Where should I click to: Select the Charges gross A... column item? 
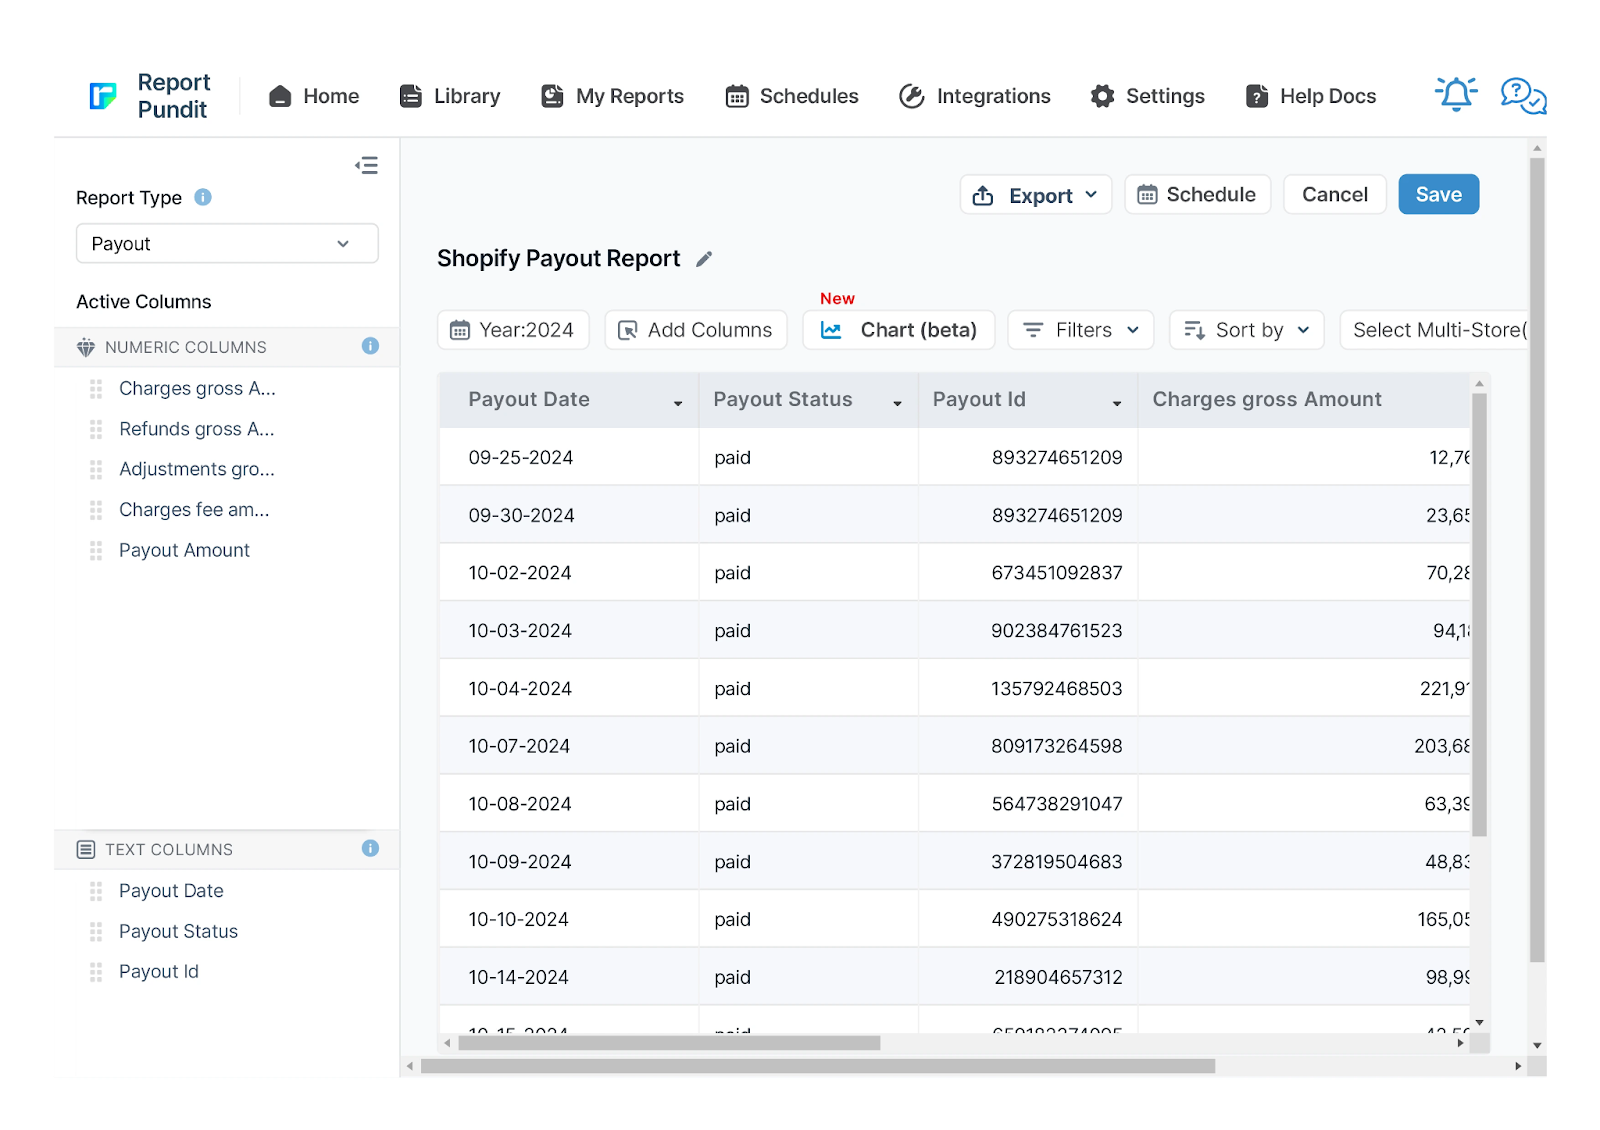point(197,388)
